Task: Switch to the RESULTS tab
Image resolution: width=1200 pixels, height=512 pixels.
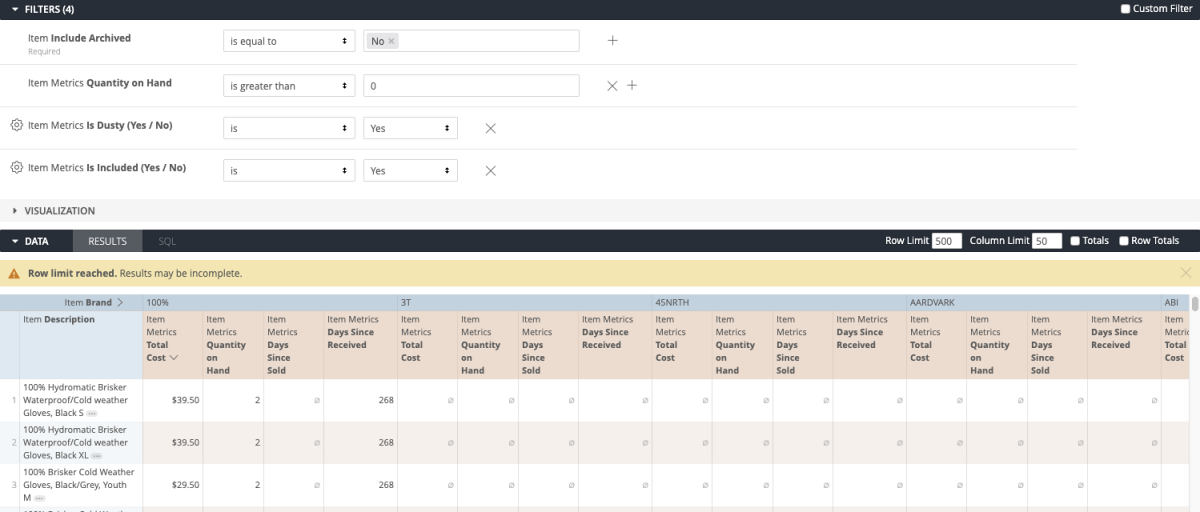Action: pyautogui.click(x=107, y=241)
